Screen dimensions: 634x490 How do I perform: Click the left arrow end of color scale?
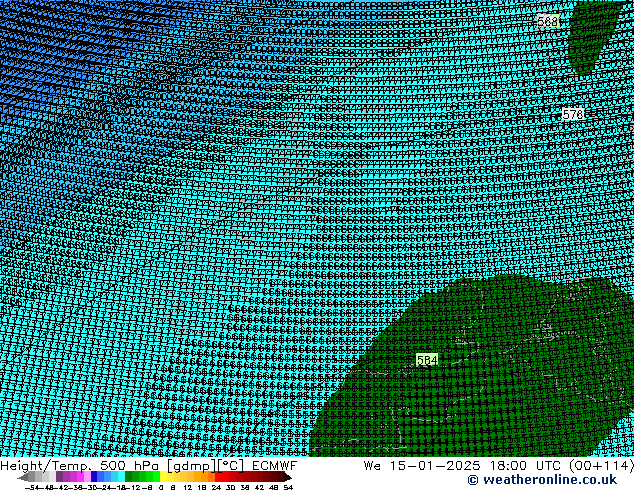pos(23,477)
